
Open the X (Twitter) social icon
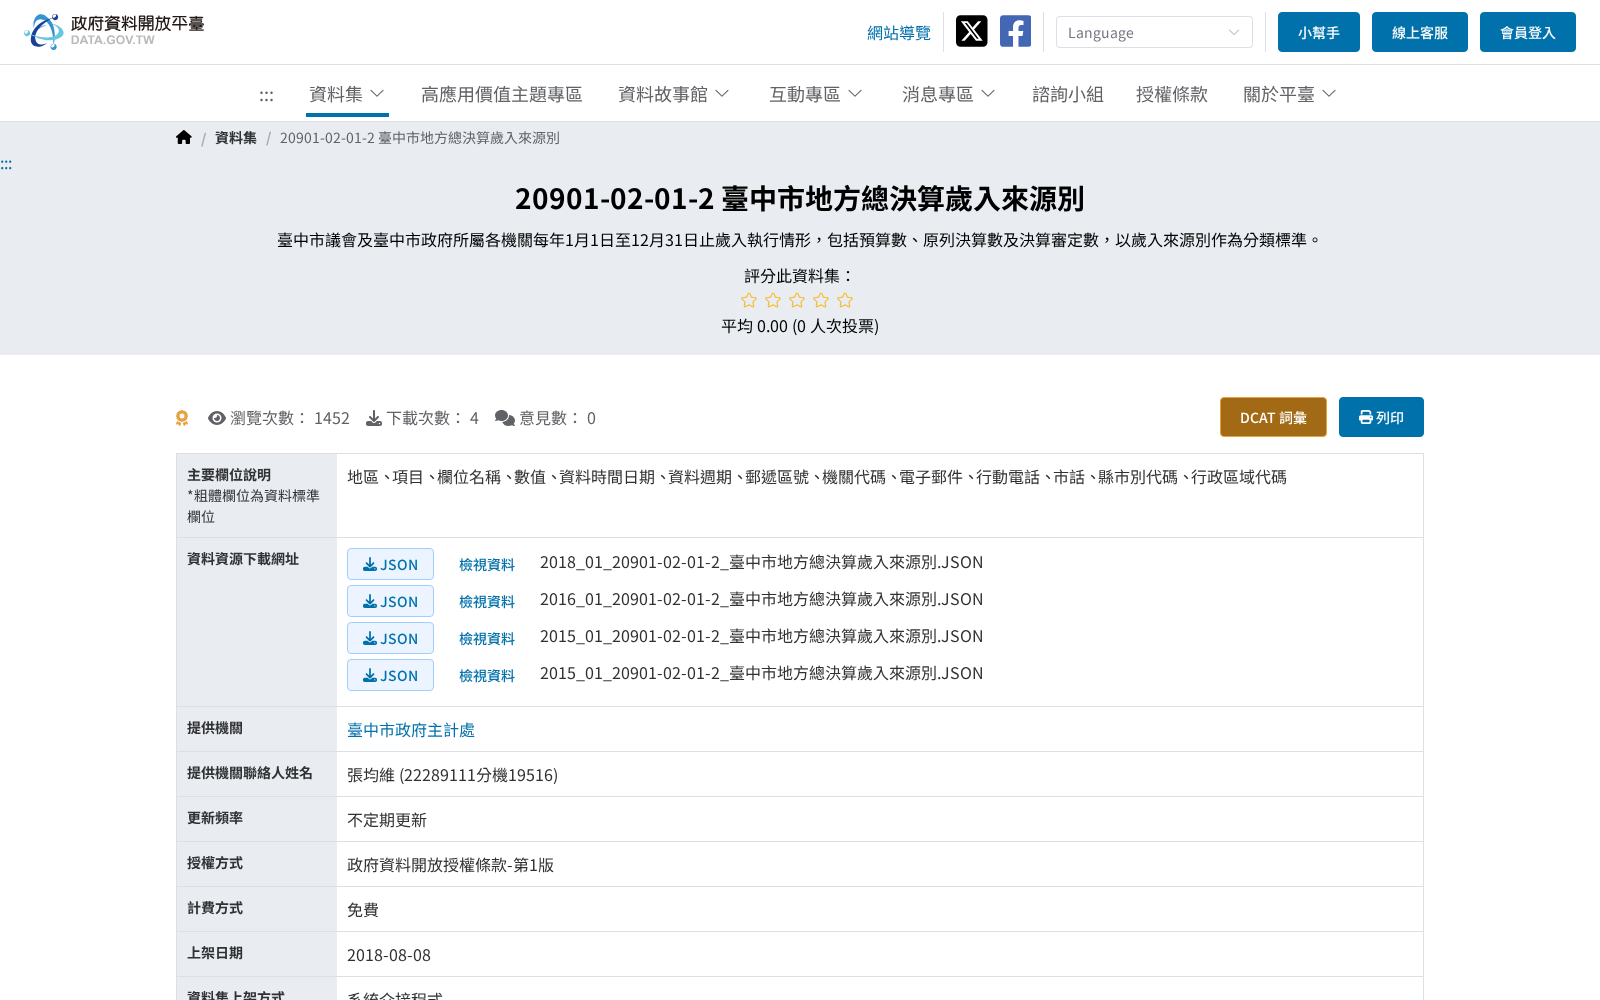click(971, 31)
